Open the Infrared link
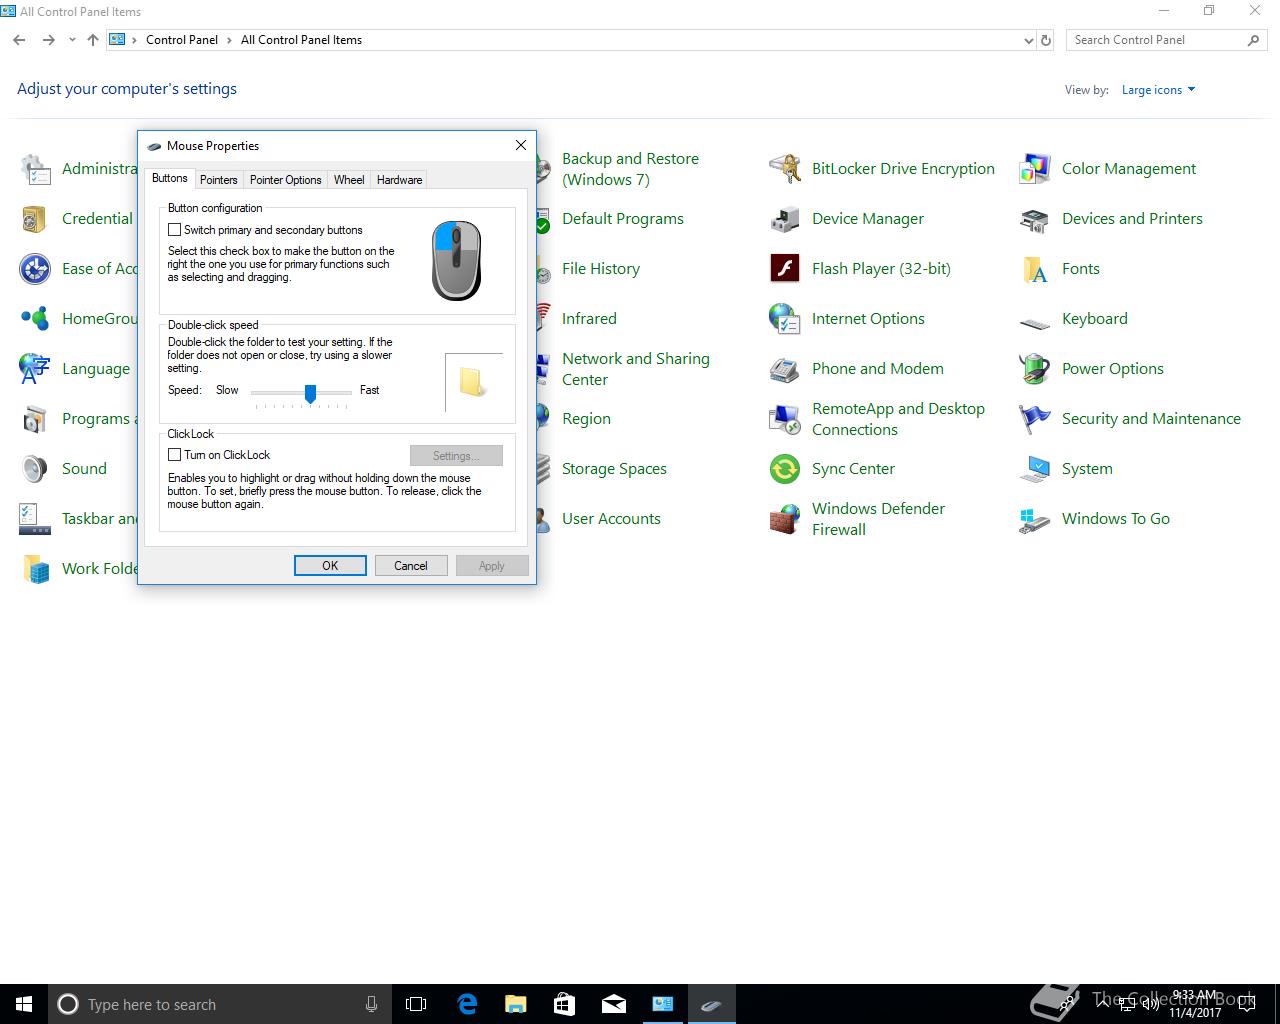This screenshot has width=1280, height=1024. coord(589,319)
